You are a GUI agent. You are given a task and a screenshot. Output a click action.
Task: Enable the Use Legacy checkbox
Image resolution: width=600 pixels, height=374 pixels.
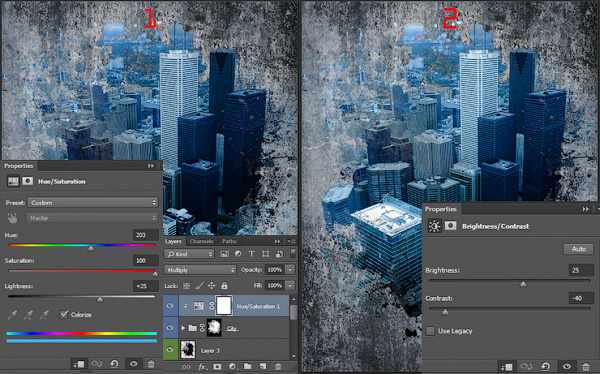(x=430, y=331)
